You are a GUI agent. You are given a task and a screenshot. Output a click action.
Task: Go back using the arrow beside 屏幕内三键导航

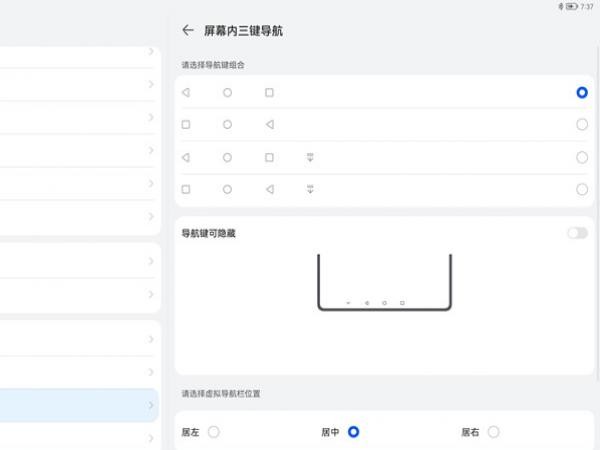(188, 30)
